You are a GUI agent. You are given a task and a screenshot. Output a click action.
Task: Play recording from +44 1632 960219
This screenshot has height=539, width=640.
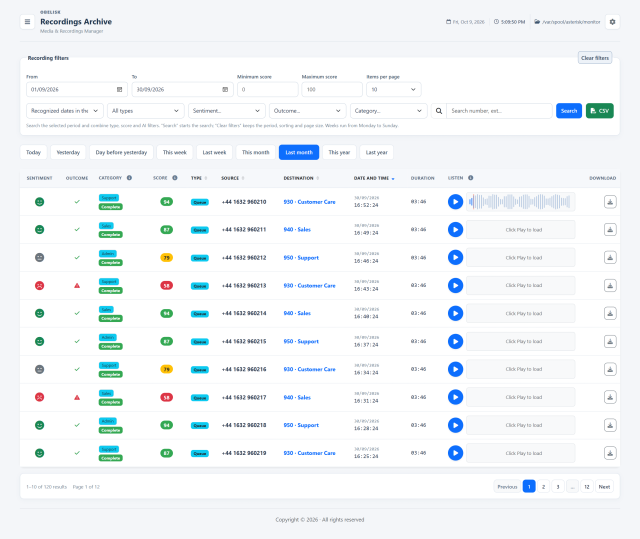click(x=455, y=453)
